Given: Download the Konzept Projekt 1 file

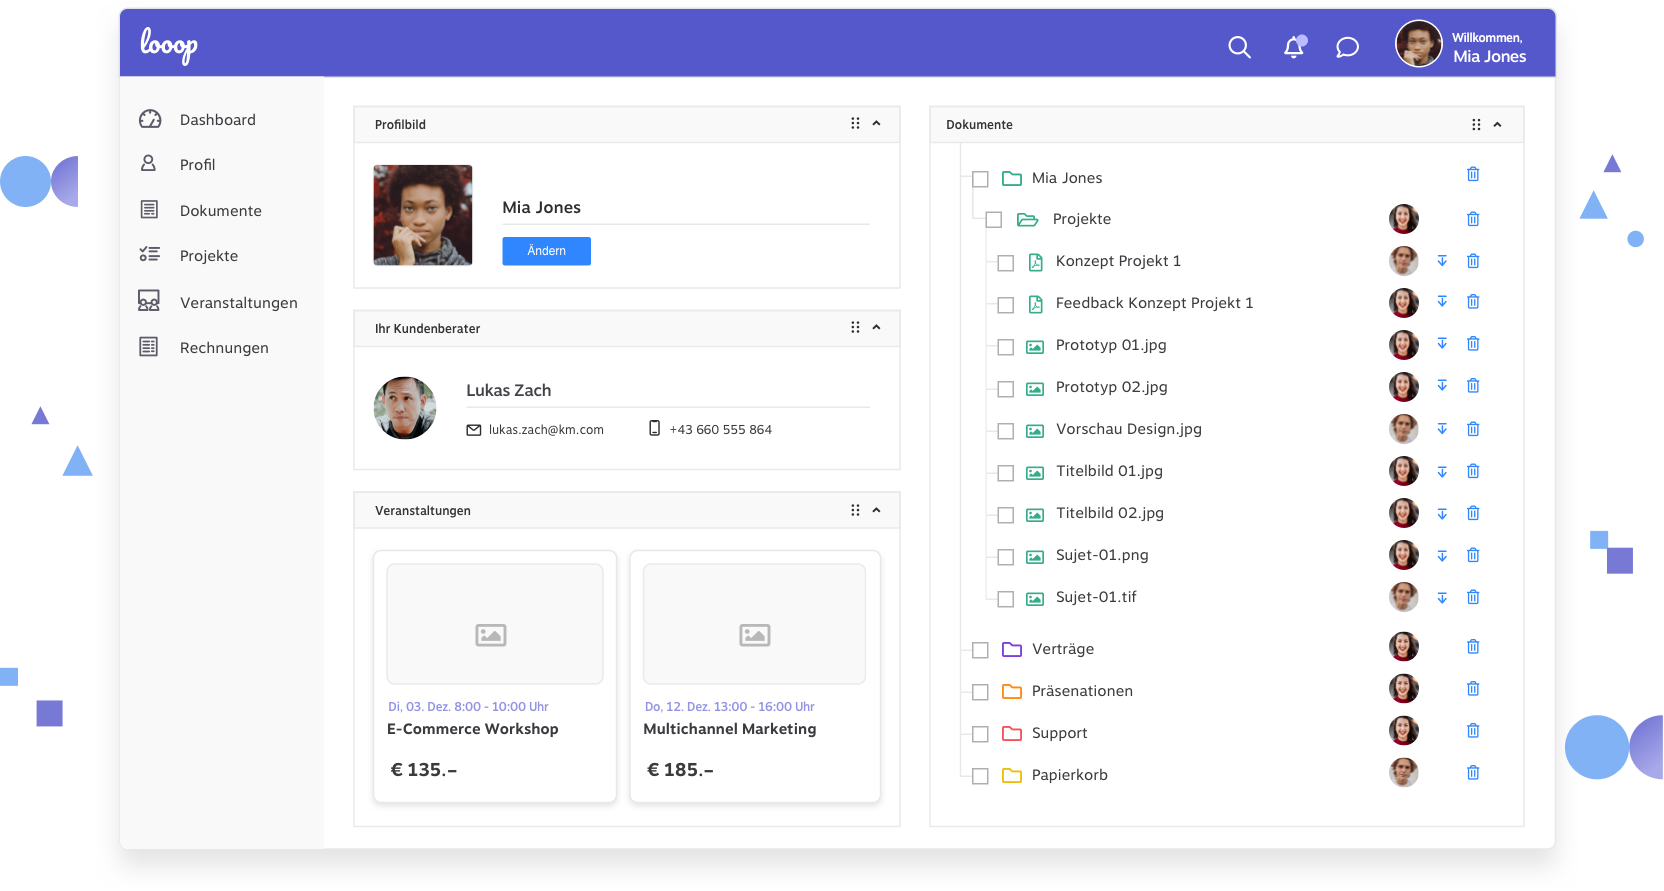Looking at the screenshot, I should point(1442,261).
